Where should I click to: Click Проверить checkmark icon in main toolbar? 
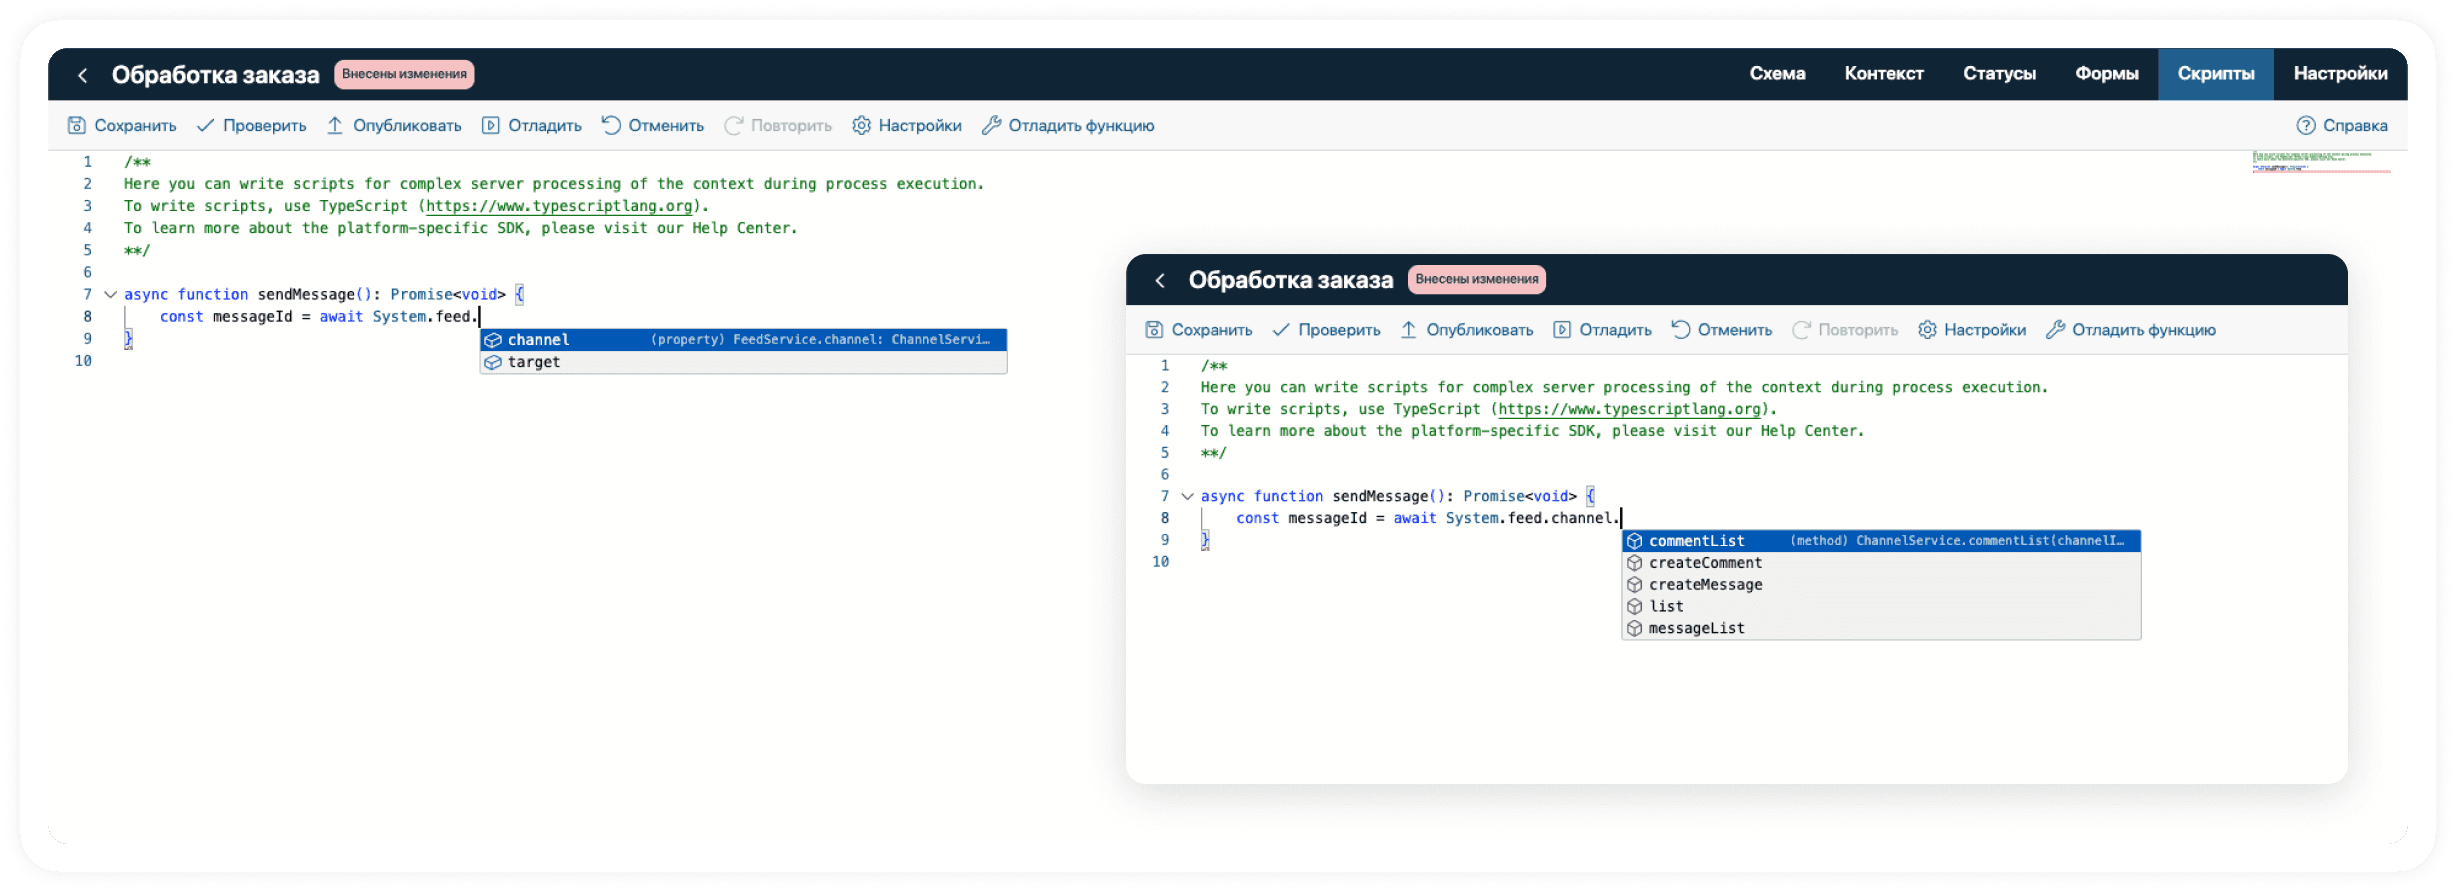pos(205,125)
